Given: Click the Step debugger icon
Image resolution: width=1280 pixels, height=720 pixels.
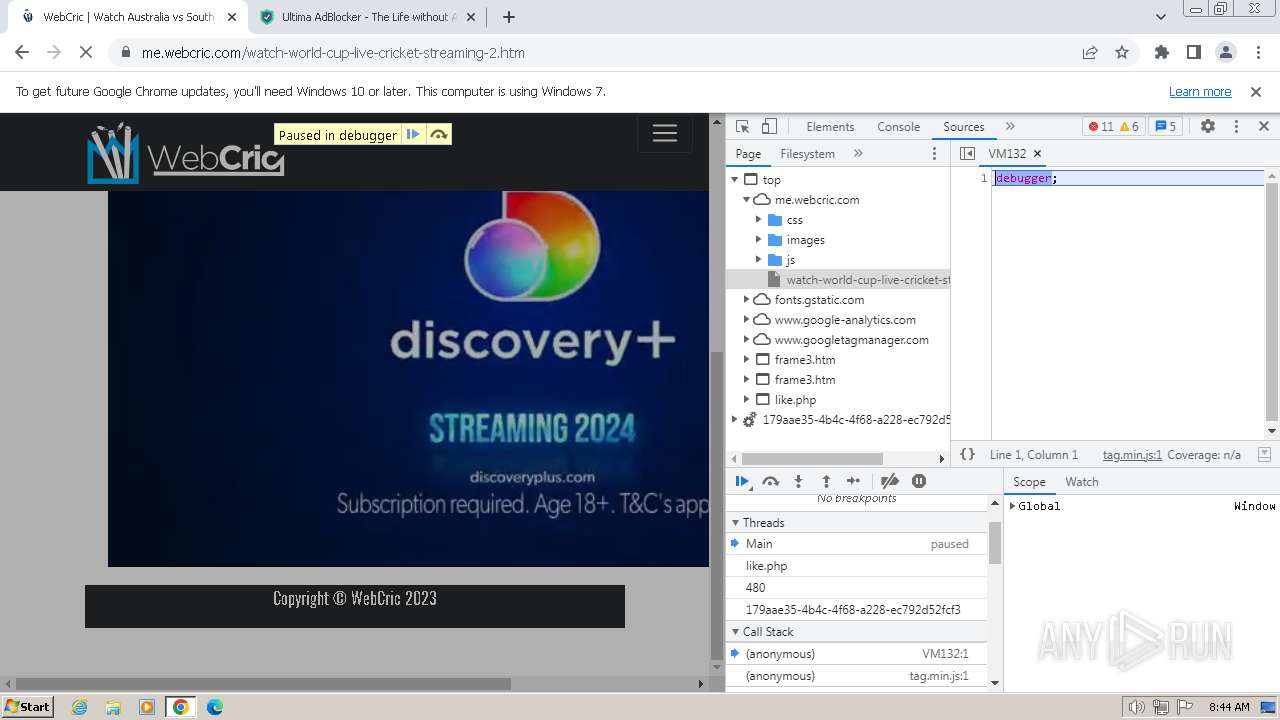Looking at the screenshot, I should 853,481.
